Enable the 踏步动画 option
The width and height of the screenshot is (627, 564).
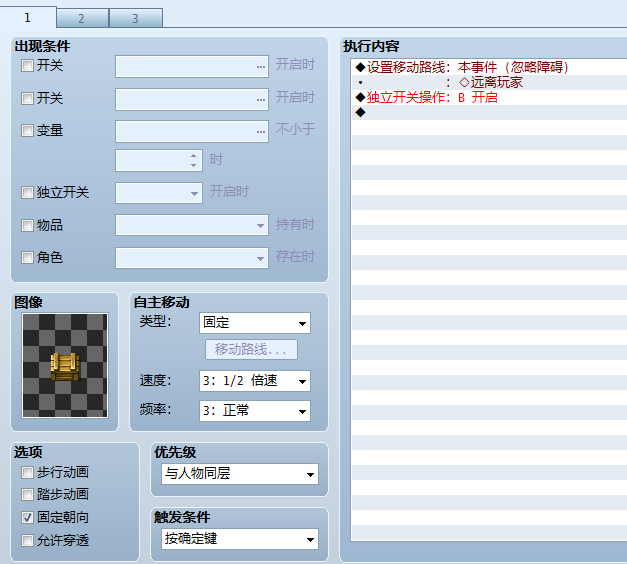coord(27,494)
